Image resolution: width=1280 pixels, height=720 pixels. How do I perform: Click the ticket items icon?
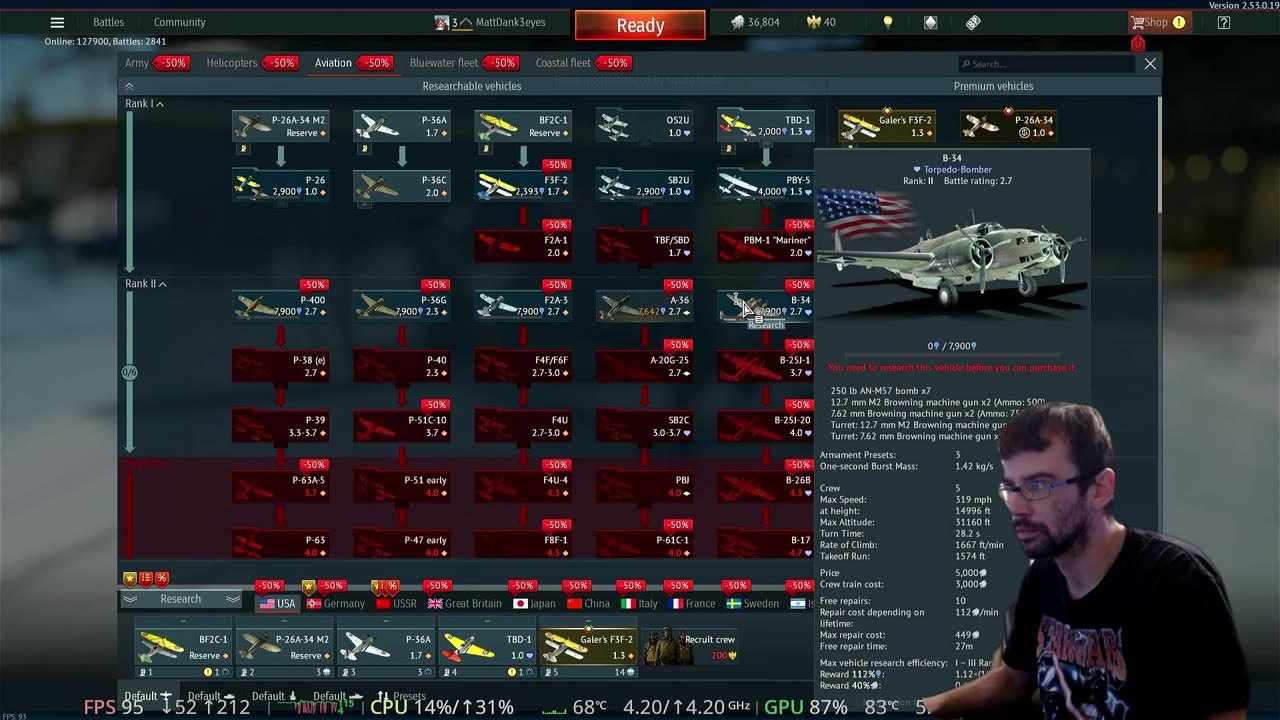(973, 22)
